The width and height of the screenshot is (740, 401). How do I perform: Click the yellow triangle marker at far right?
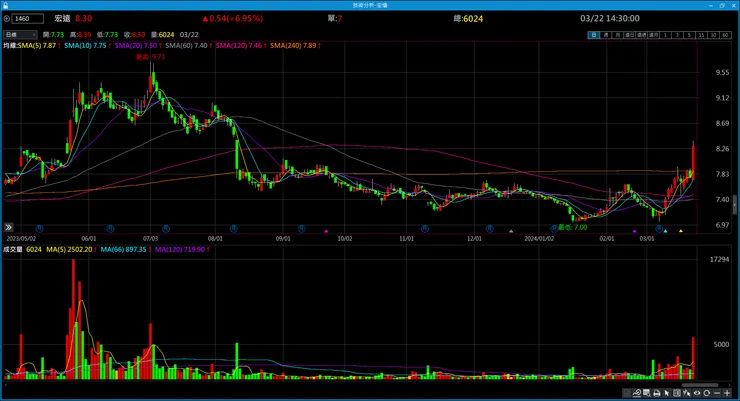[x=681, y=231]
